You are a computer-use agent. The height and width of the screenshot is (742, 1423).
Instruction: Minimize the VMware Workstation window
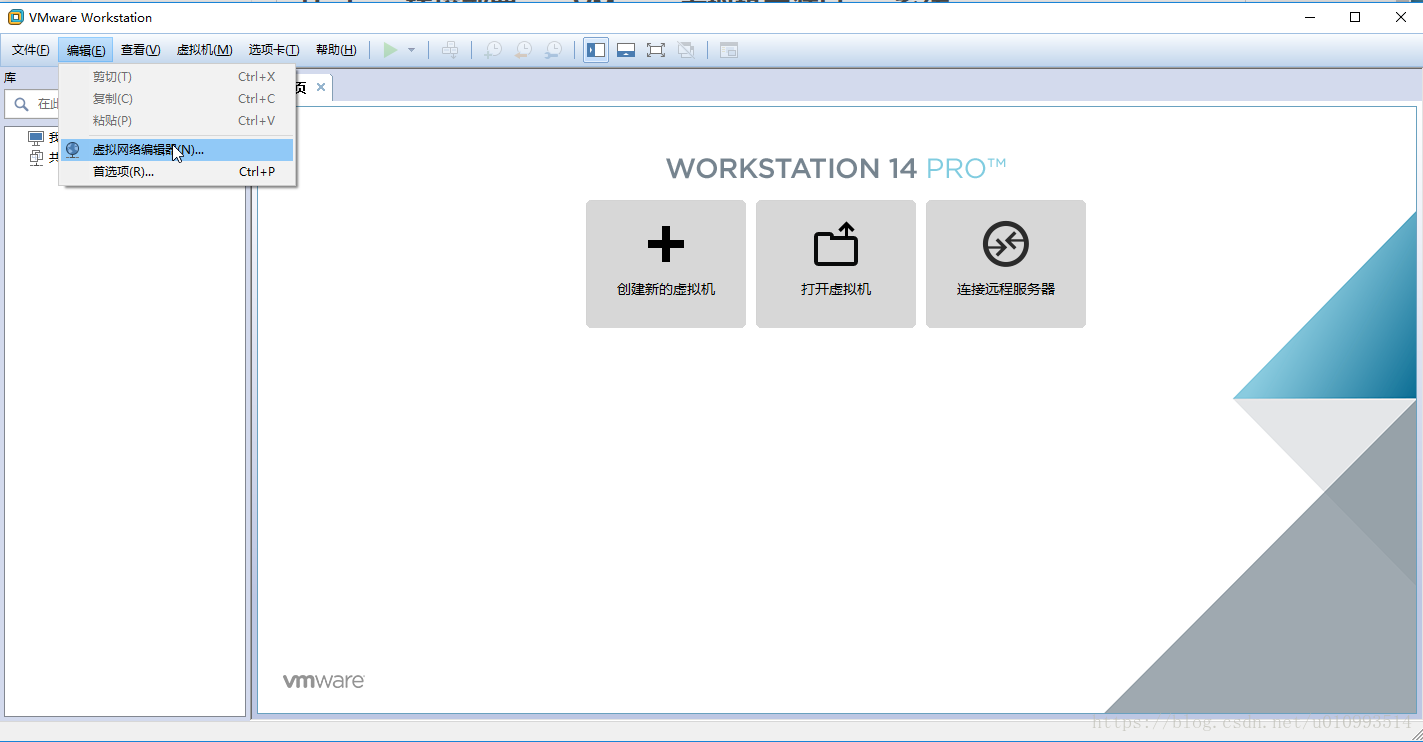(x=1309, y=17)
